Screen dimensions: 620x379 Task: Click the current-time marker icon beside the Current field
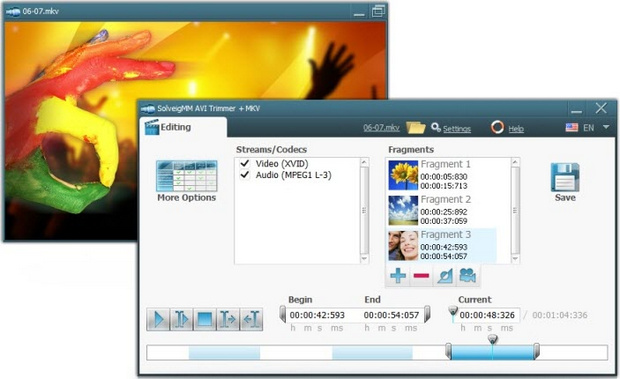pyautogui.click(x=453, y=313)
